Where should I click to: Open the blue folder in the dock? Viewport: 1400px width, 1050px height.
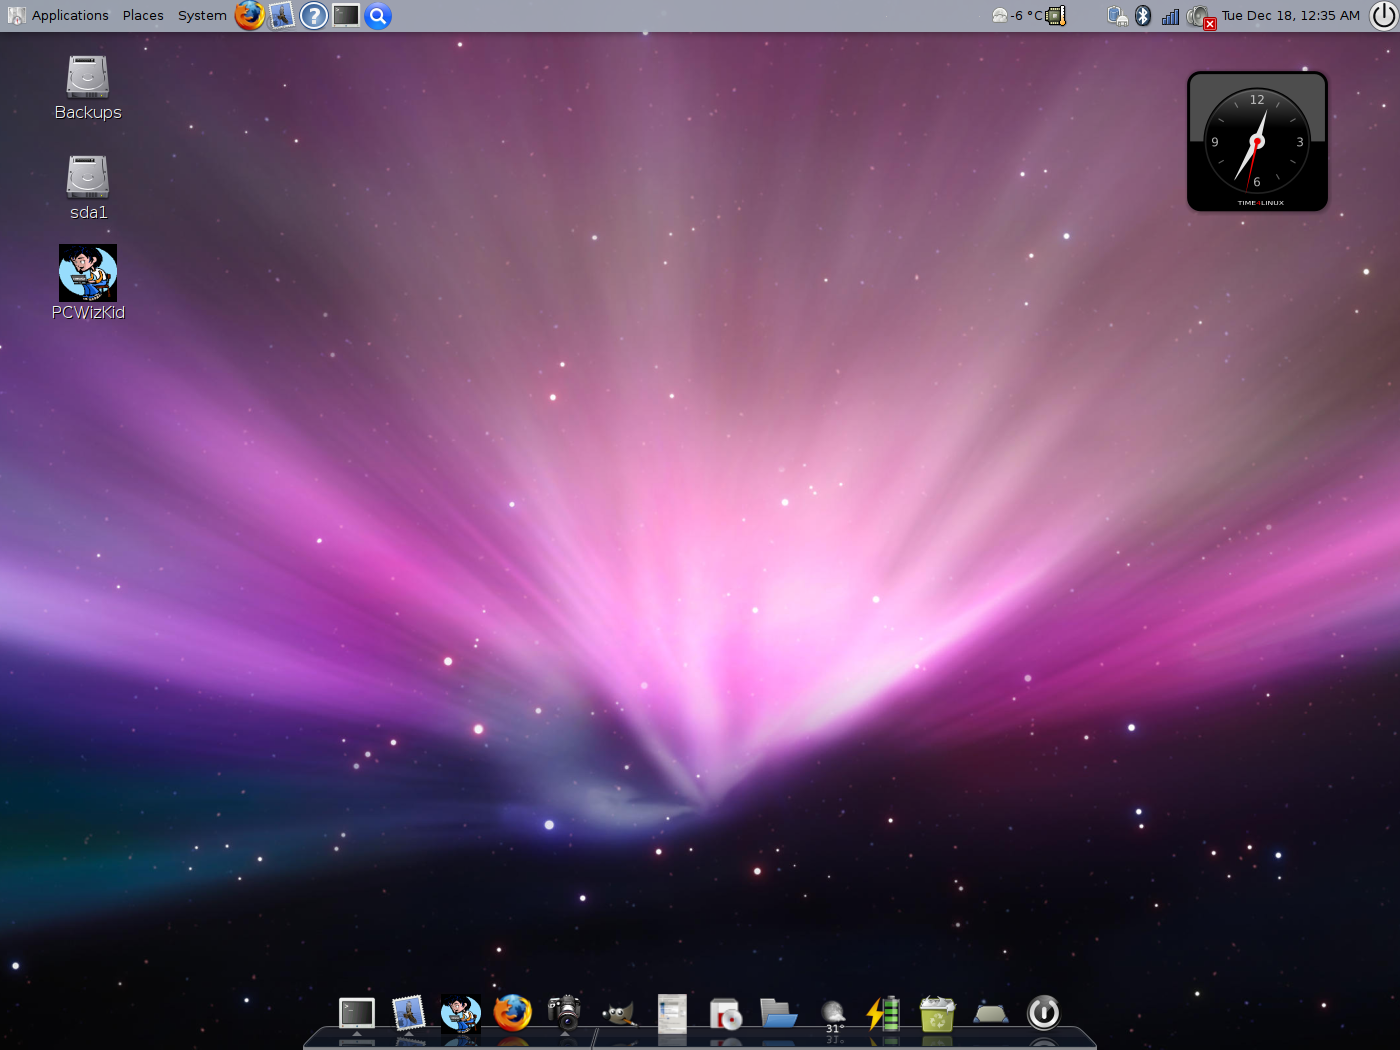click(778, 1014)
